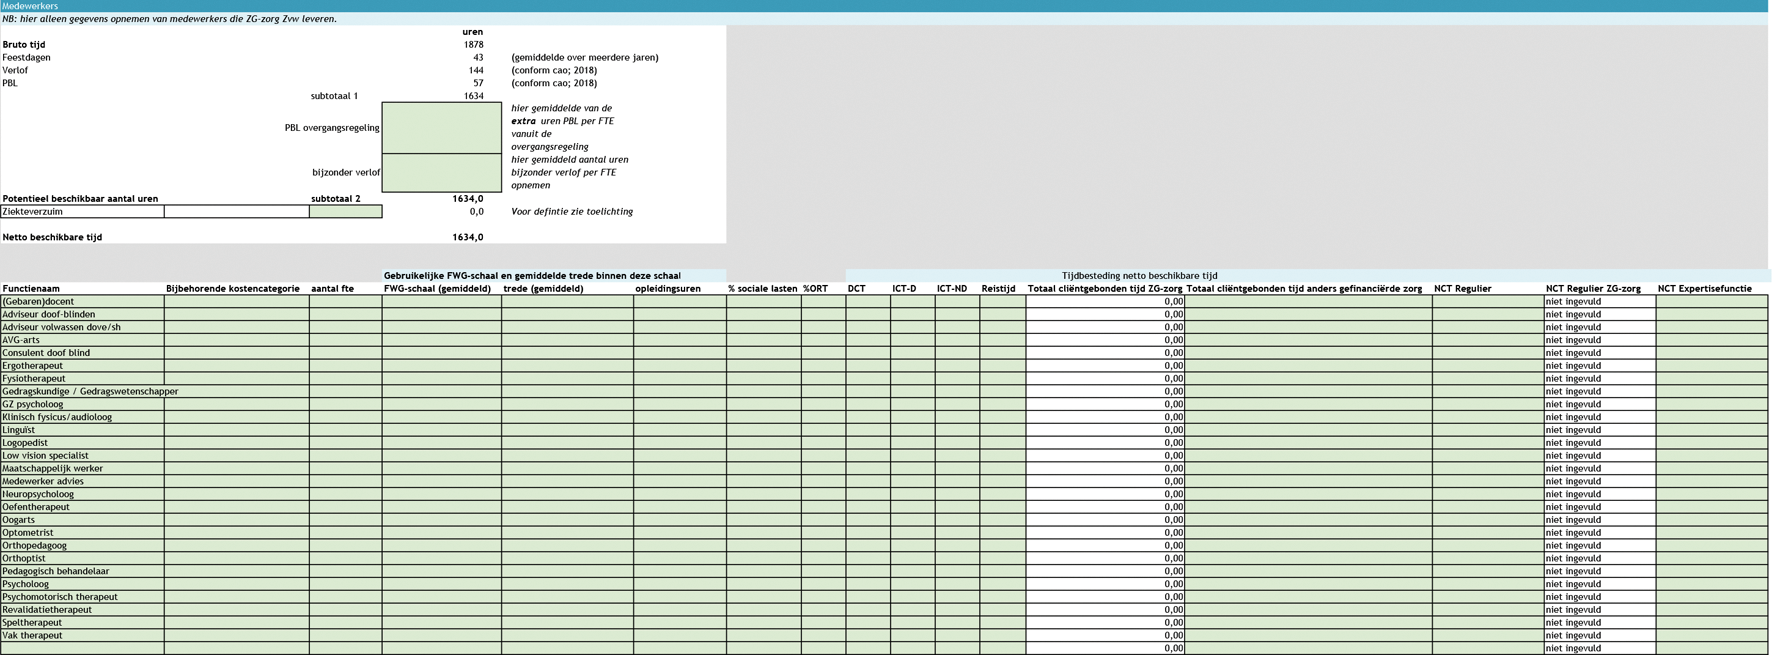
Task: Click the trede cell for Logopedist
Action: point(567,443)
